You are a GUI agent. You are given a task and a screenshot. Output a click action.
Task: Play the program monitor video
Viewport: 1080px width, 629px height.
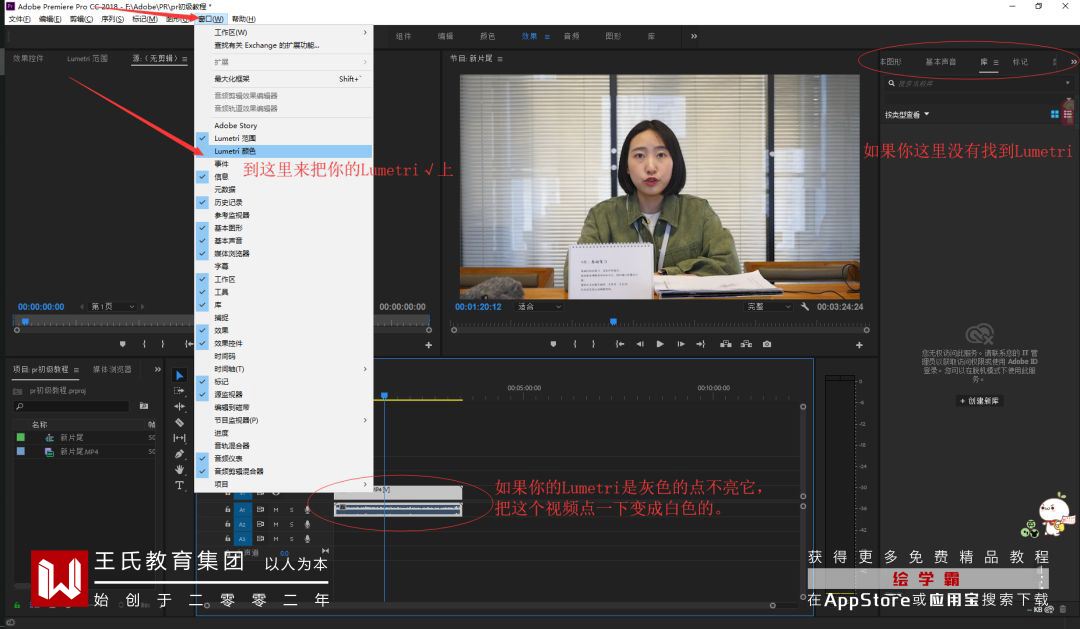(660, 344)
